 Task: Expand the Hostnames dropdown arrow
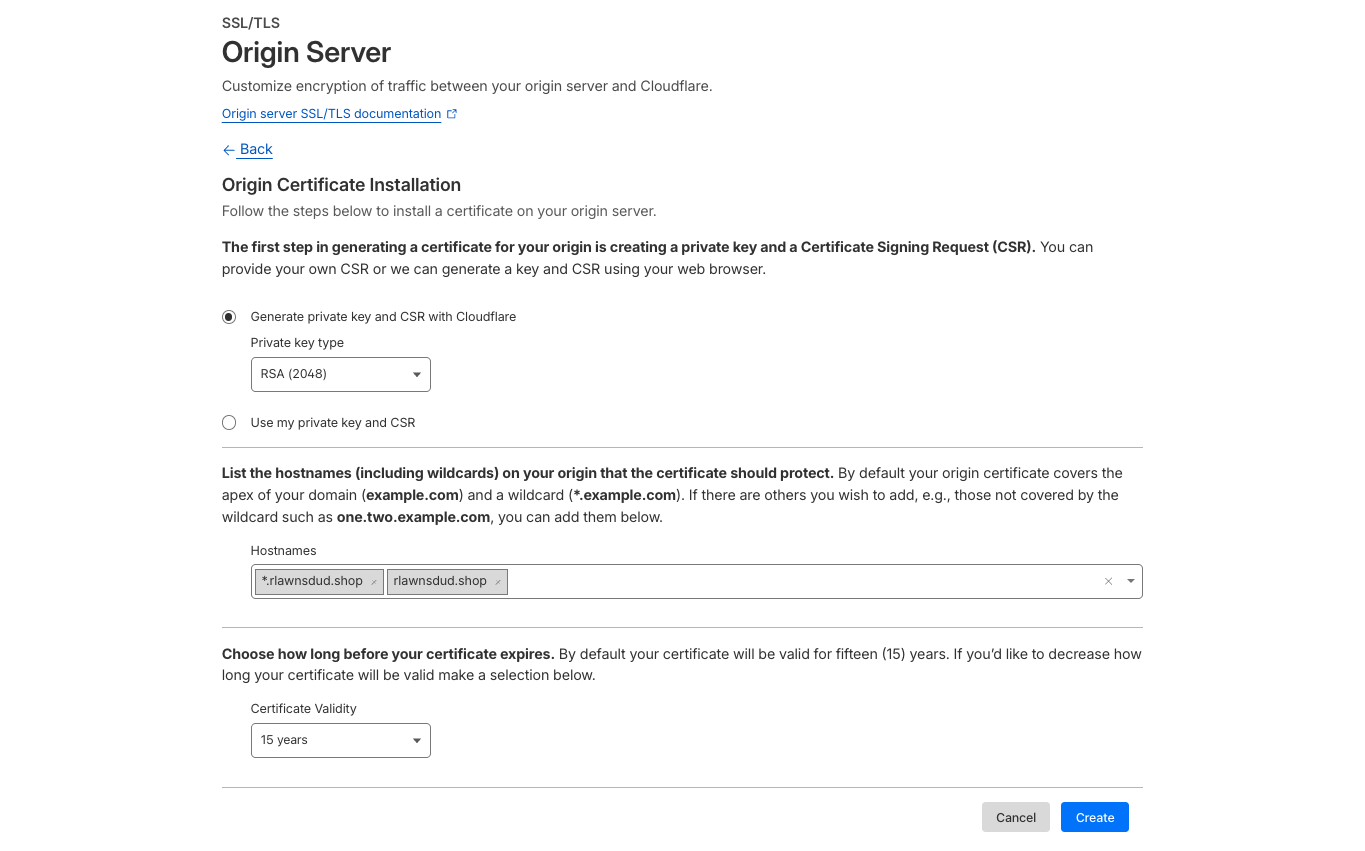(x=1131, y=581)
